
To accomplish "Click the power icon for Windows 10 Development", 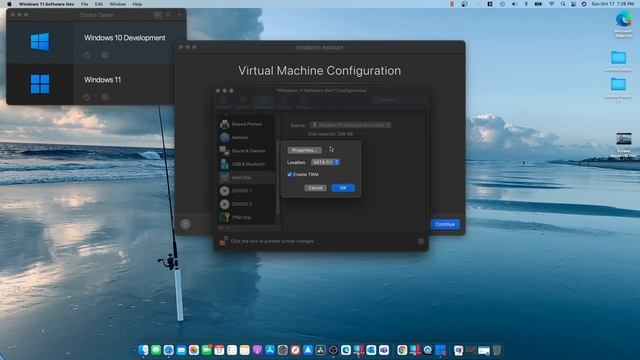I will tap(87, 55).
